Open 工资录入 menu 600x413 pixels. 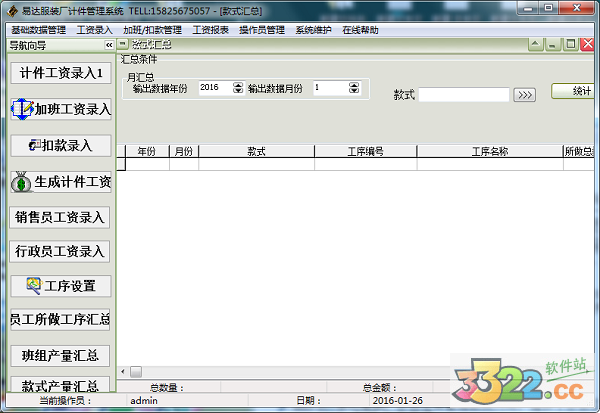[95, 30]
